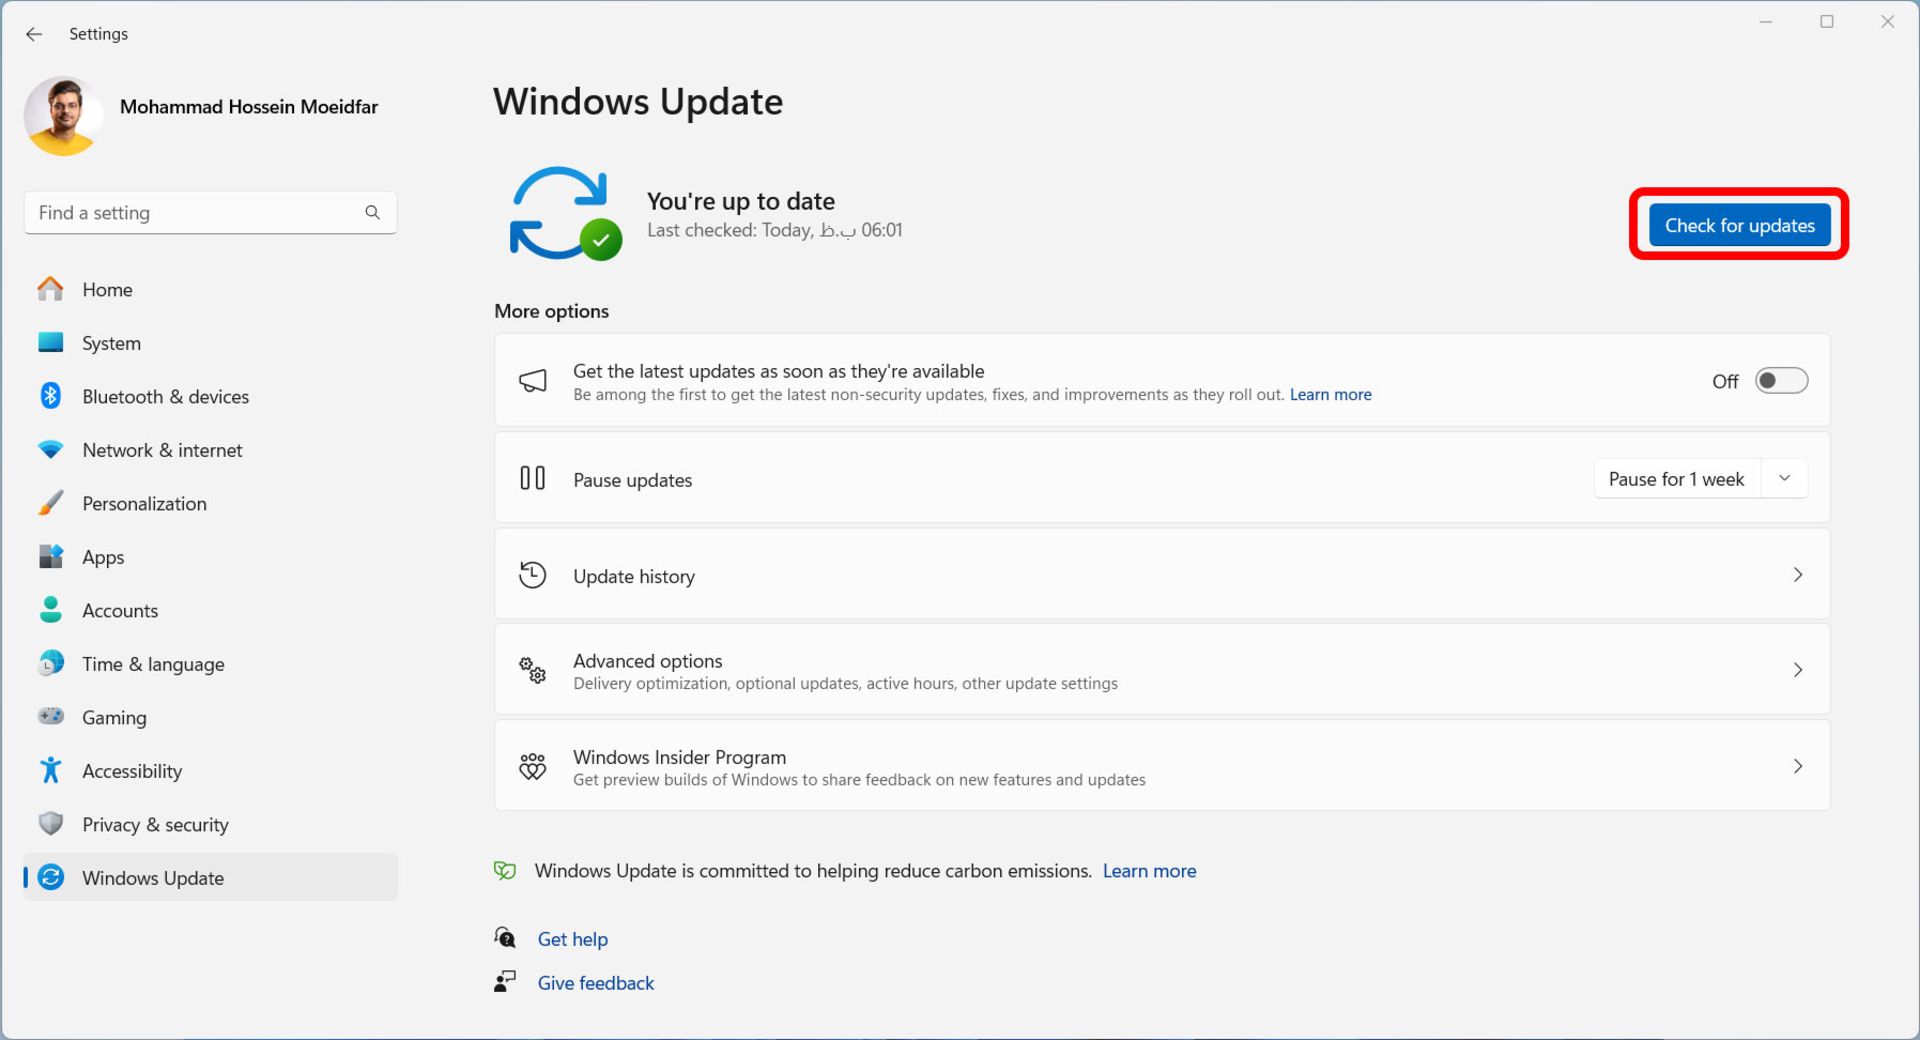The width and height of the screenshot is (1920, 1040).
Task: Click the Find a setting search field
Action: click(x=210, y=213)
